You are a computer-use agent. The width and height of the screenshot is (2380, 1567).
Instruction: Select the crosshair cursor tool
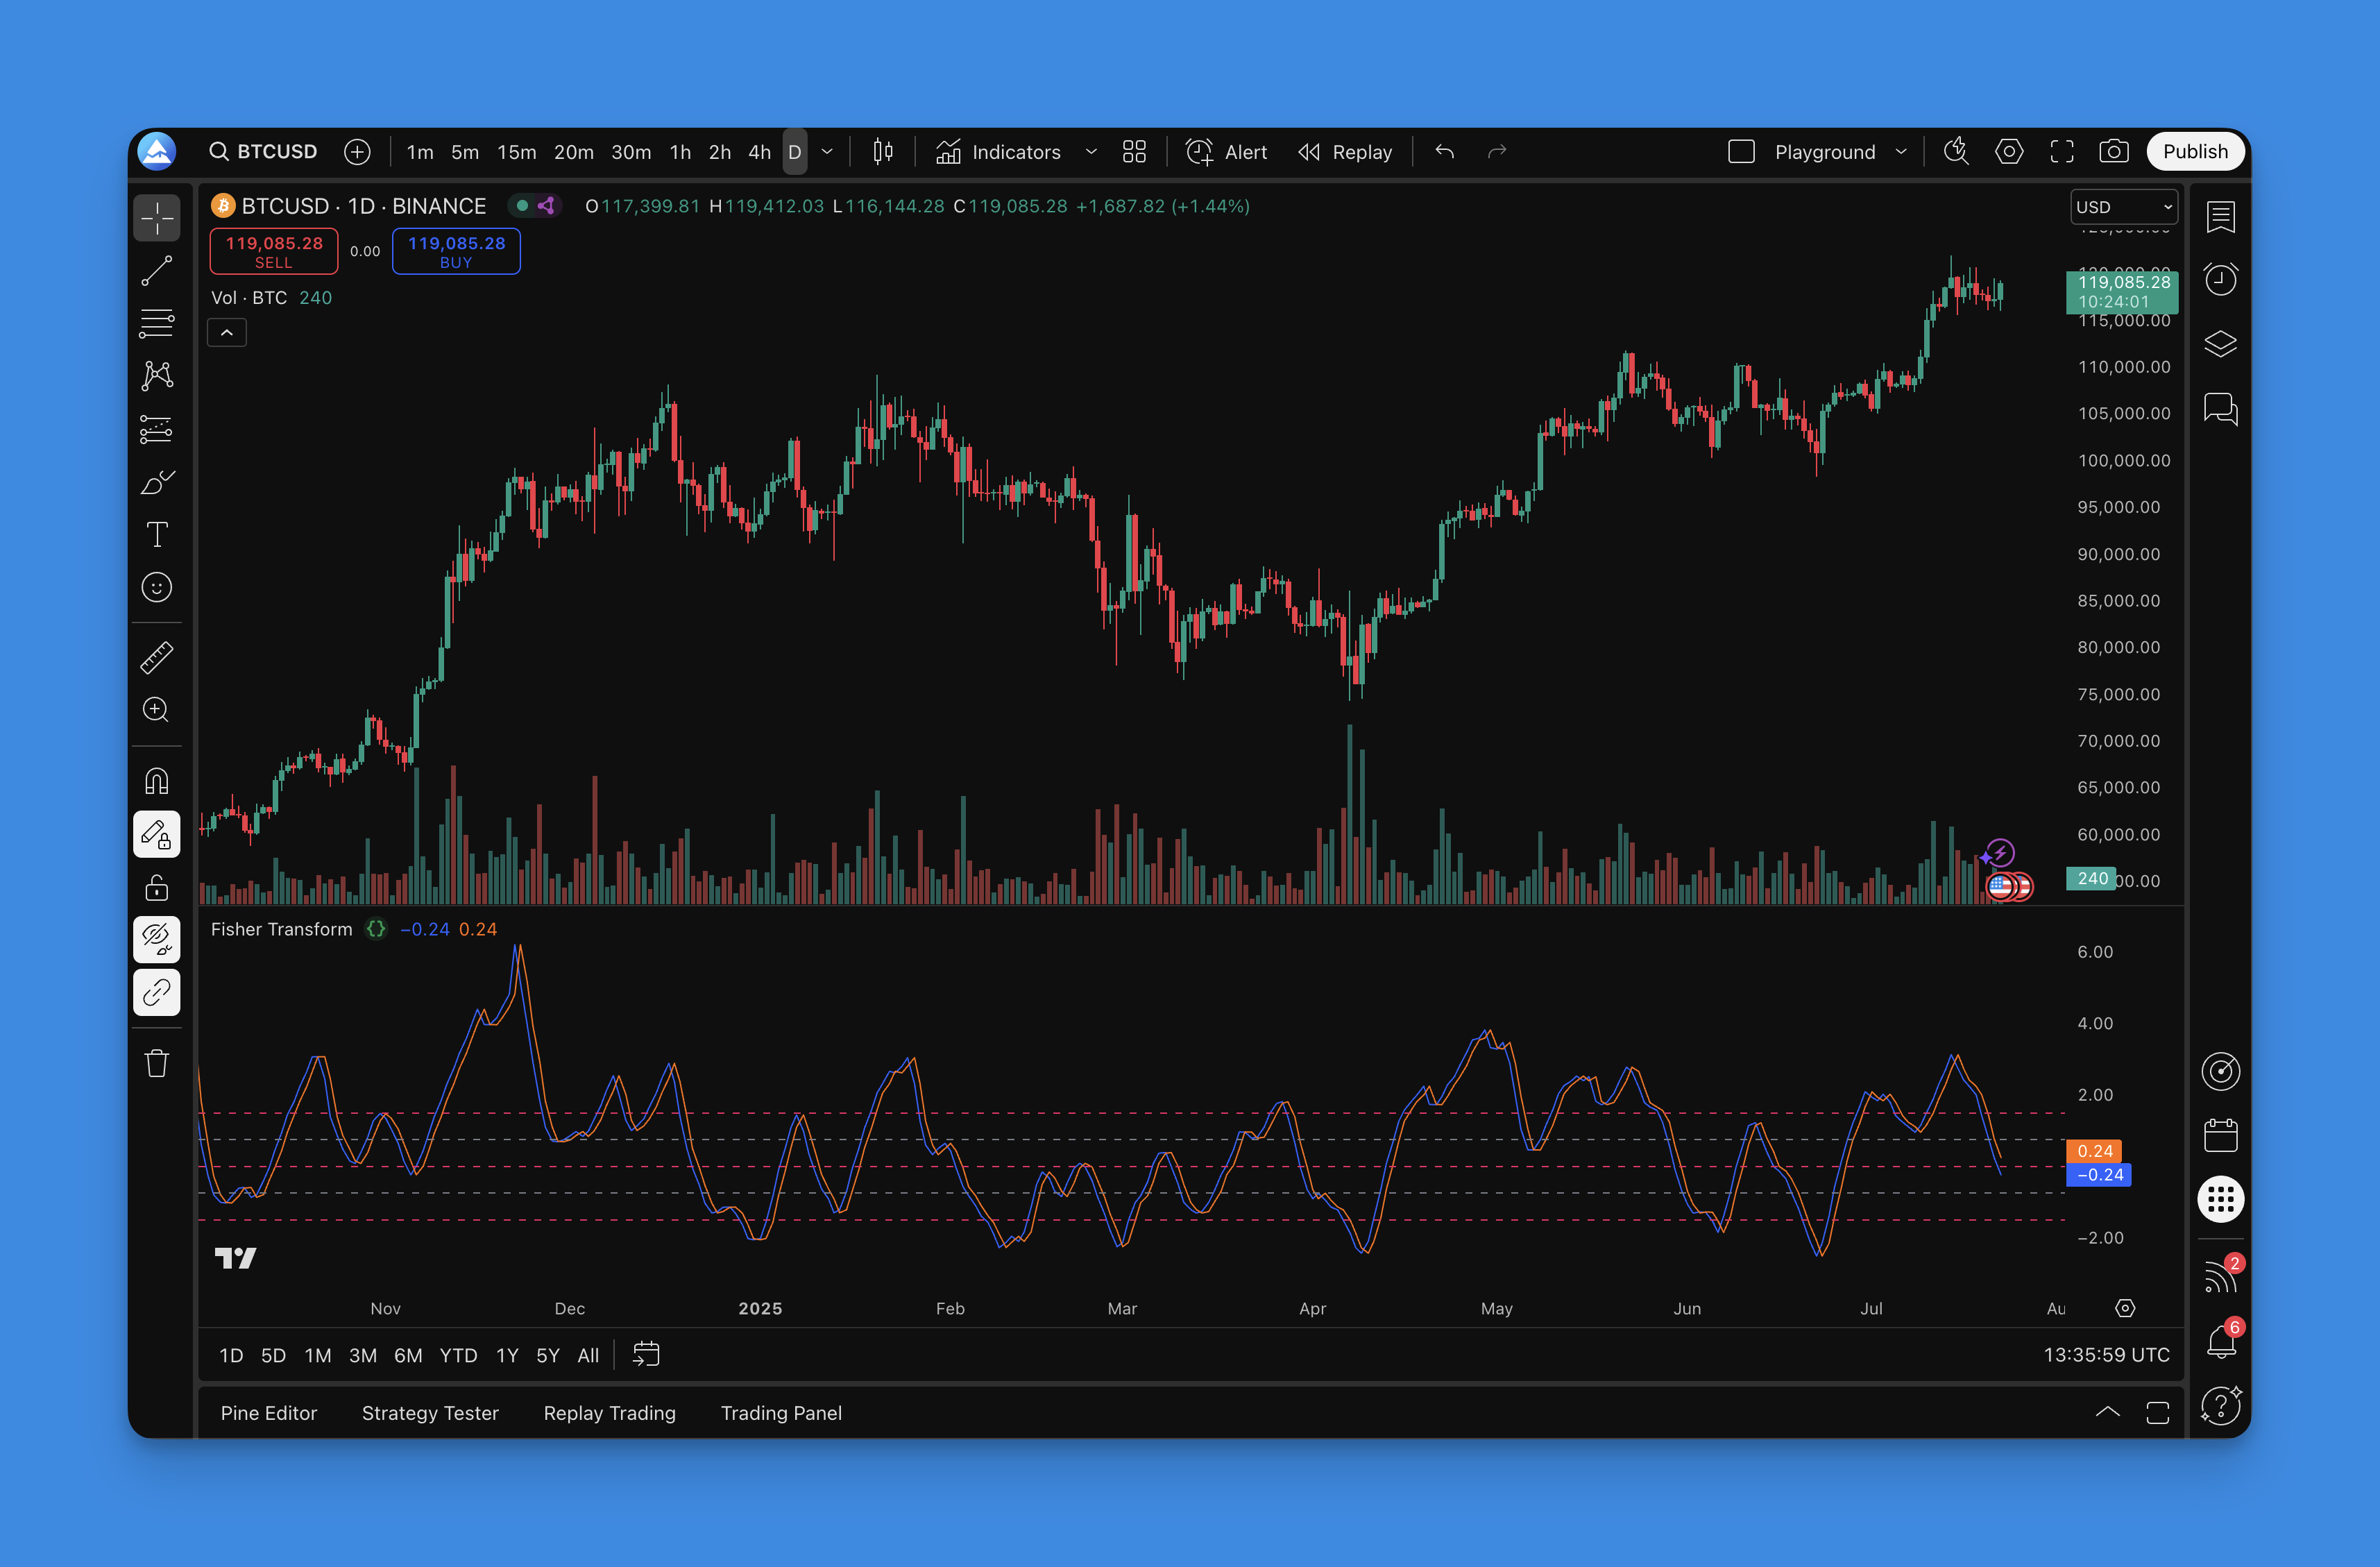click(157, 218)
